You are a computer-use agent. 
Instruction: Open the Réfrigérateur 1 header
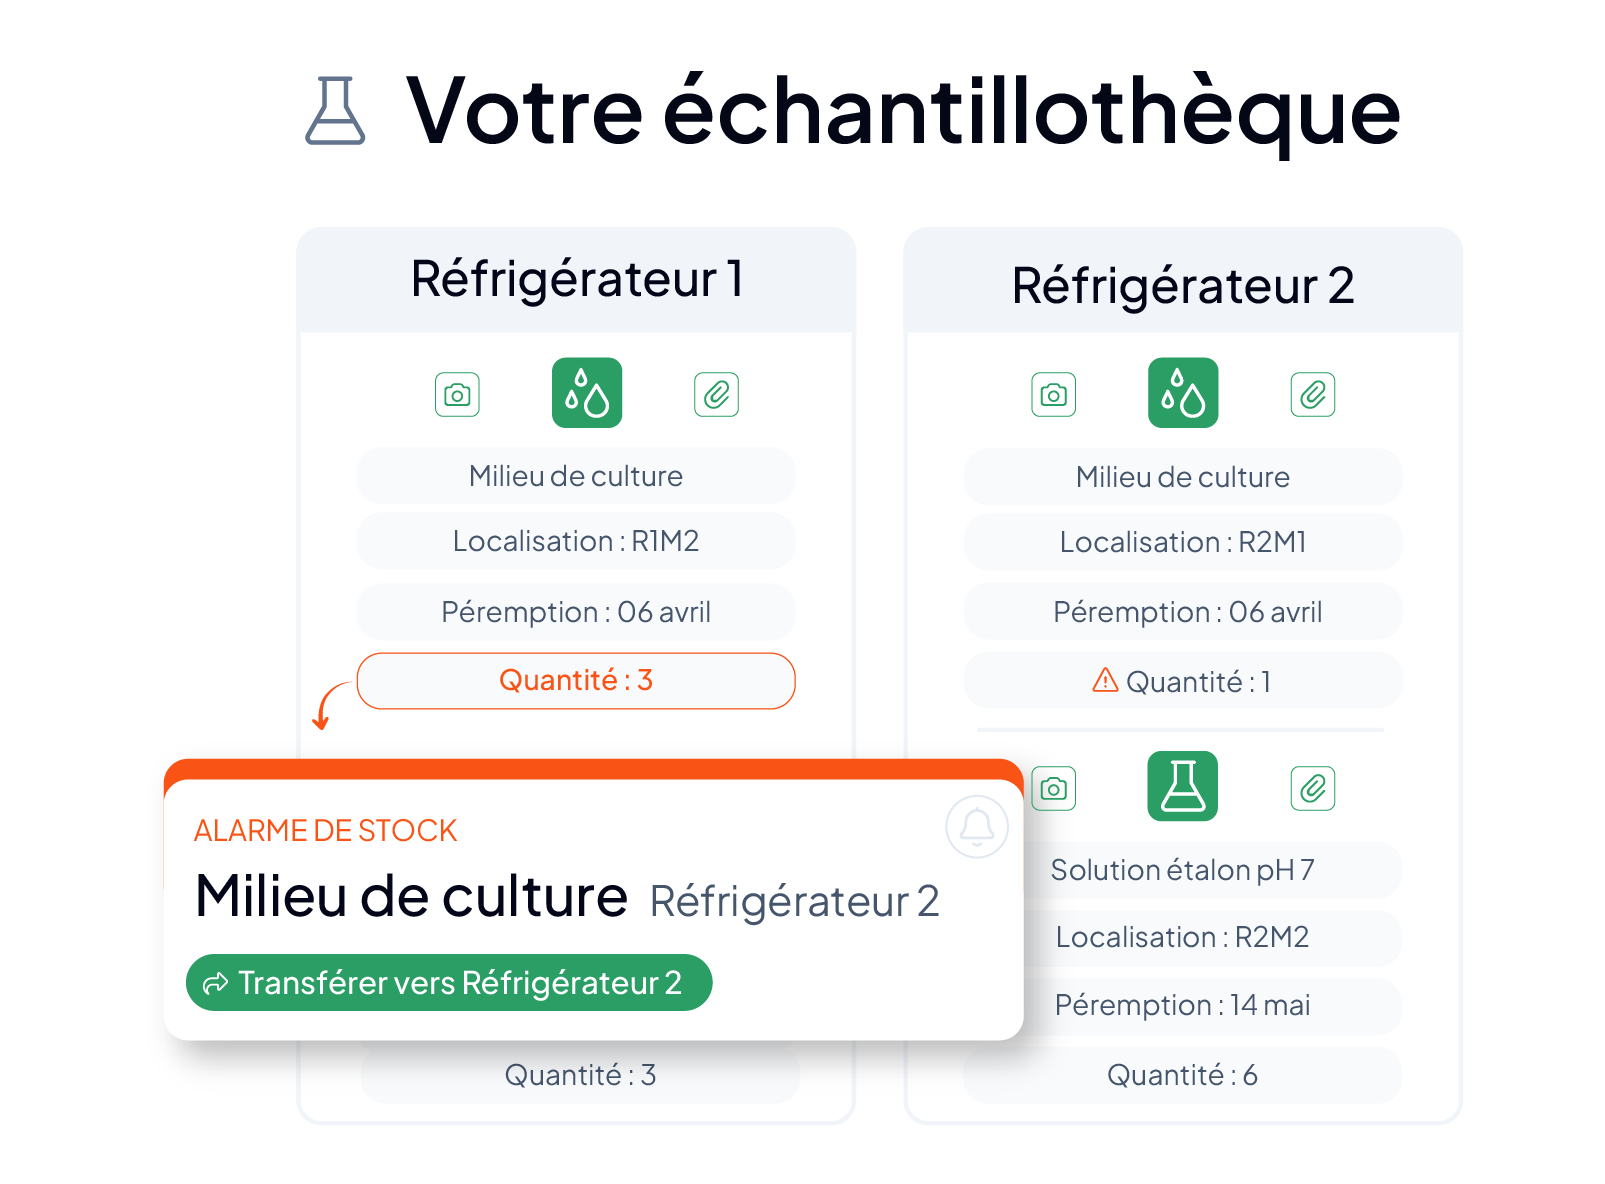pyautogui.click(x=577, y=280)
